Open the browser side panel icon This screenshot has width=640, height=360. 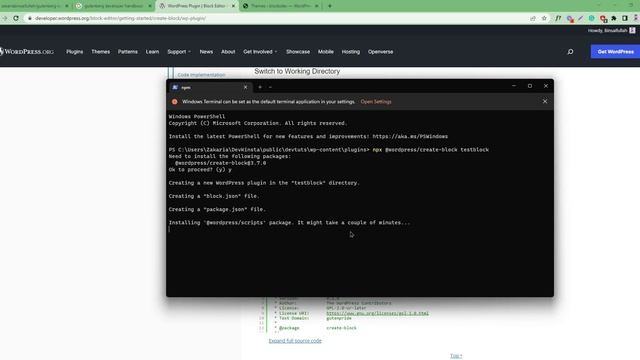624,18
